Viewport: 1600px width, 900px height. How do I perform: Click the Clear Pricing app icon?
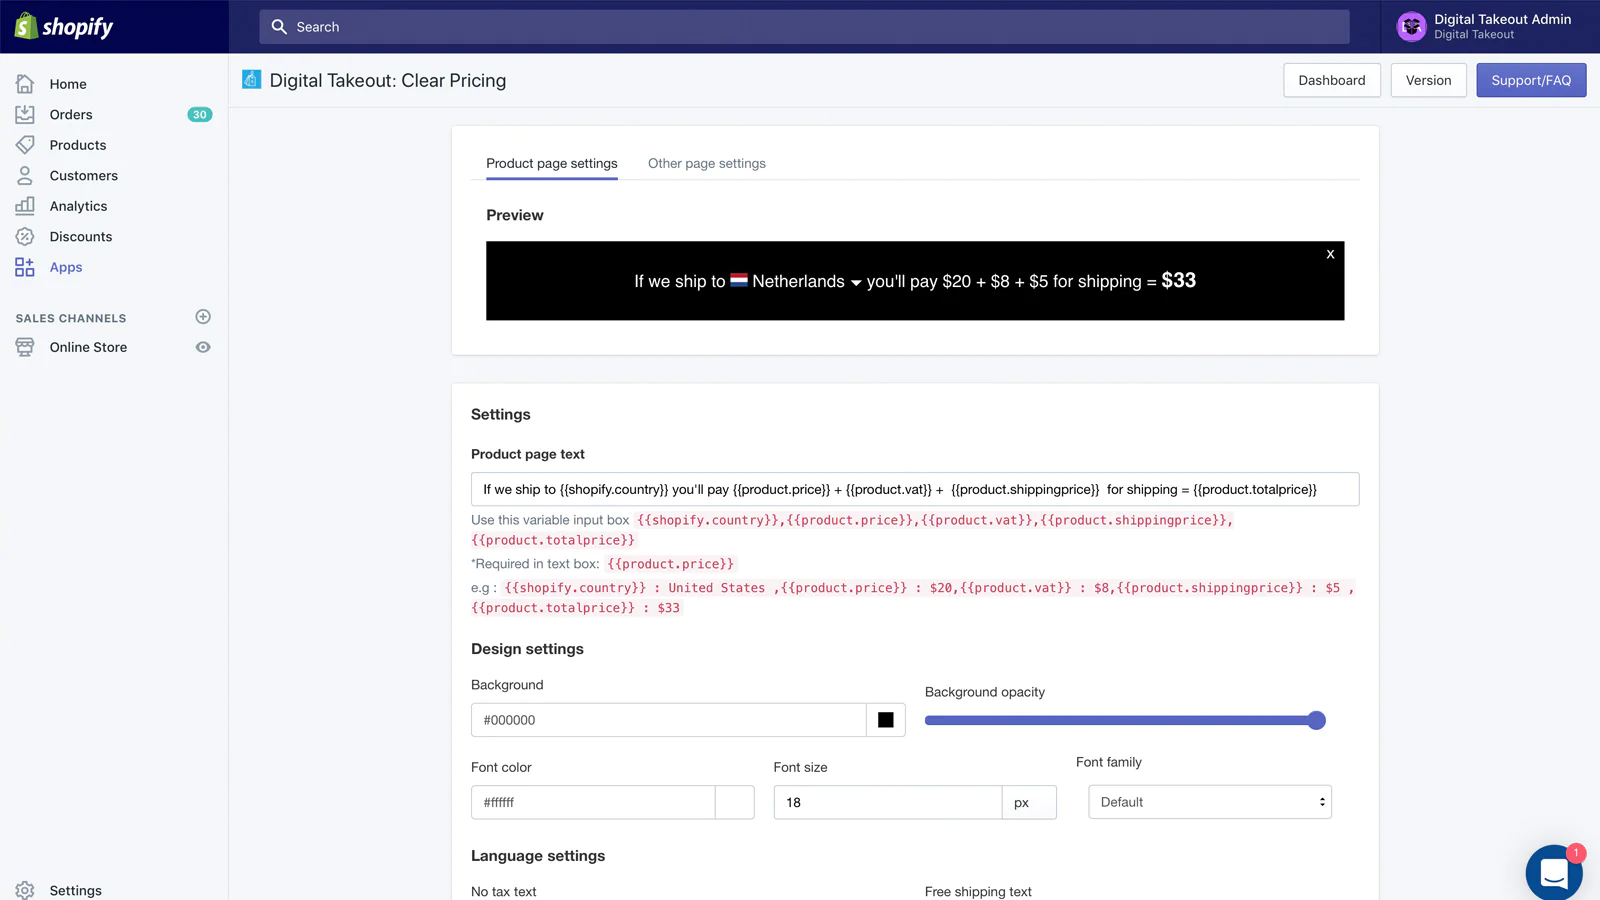coord(252,80)
